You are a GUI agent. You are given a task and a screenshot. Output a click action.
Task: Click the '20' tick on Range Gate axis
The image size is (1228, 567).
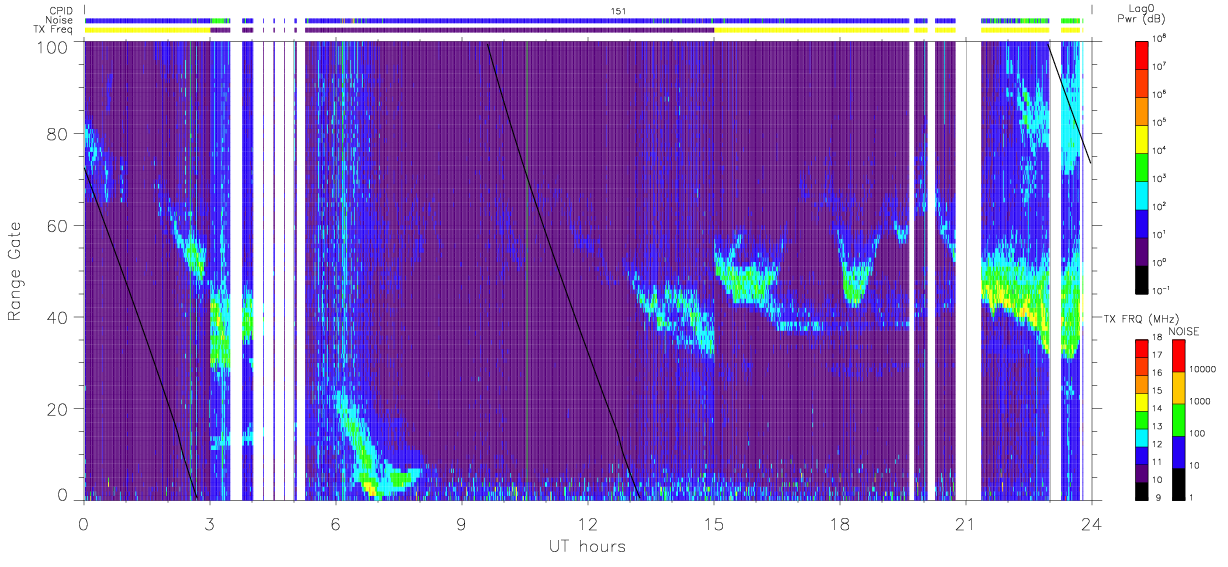point(57,409)
